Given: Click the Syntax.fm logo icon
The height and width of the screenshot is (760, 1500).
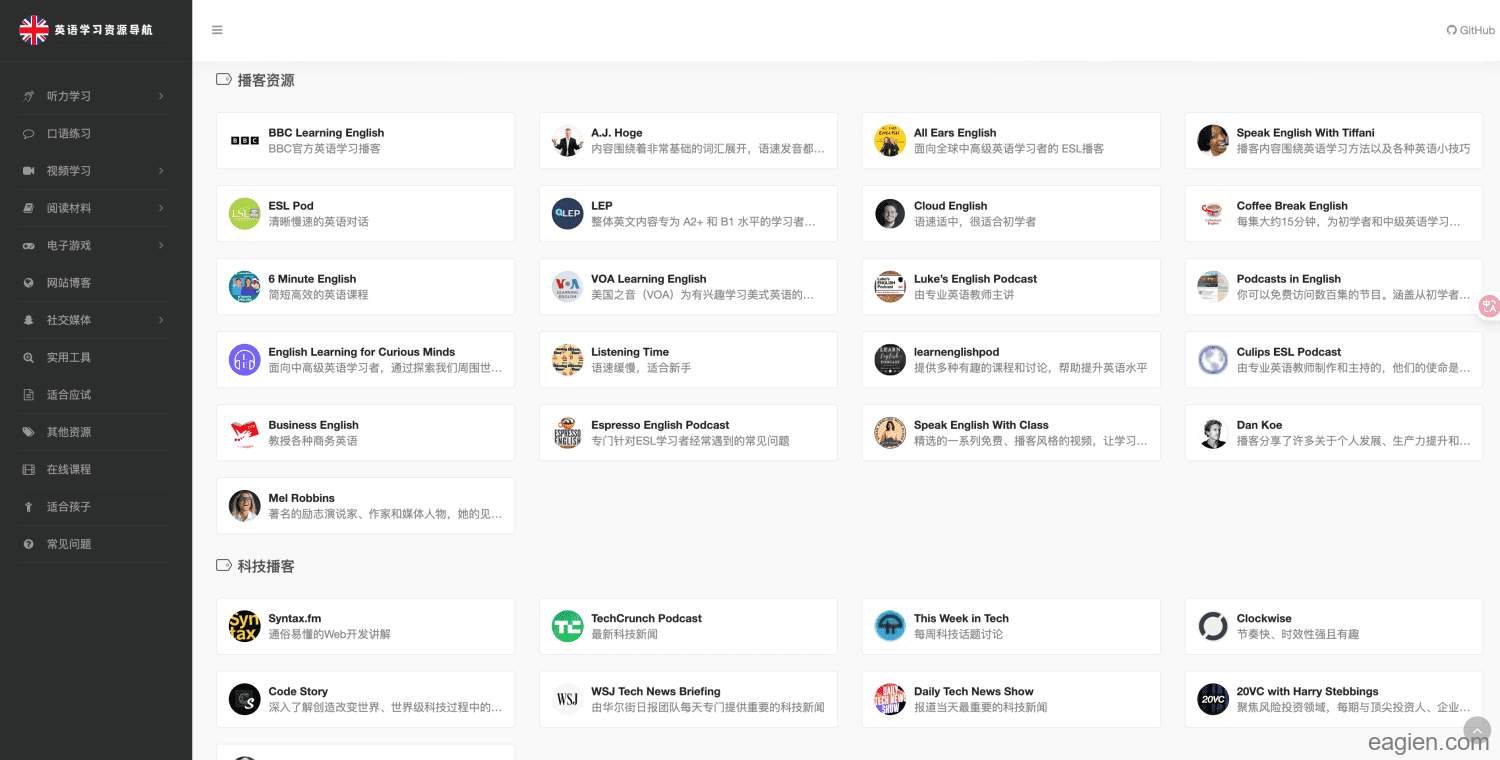Looking at the screenshot, I should [x=244, y=626].
